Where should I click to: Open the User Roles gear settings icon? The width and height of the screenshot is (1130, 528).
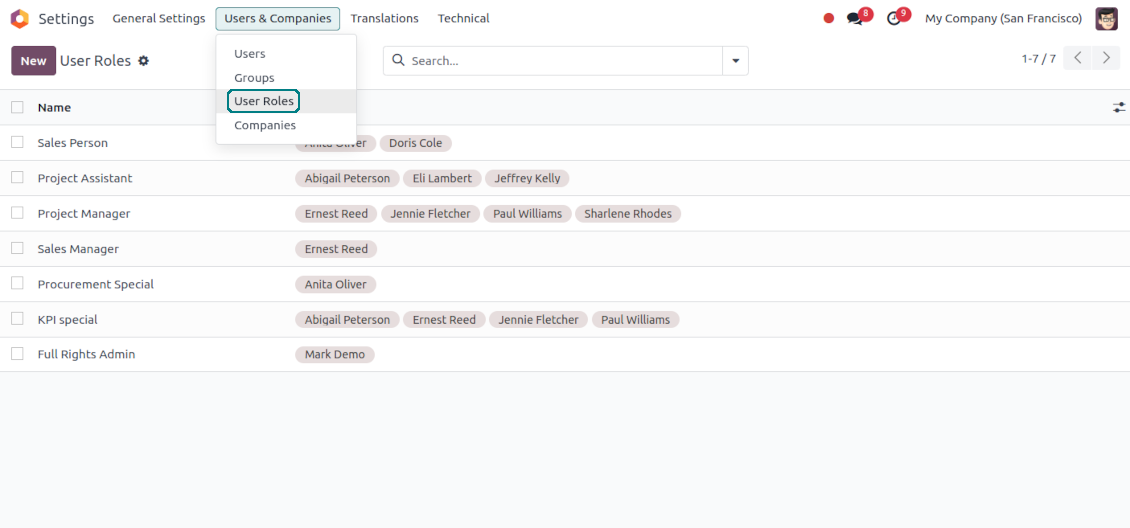143,61
